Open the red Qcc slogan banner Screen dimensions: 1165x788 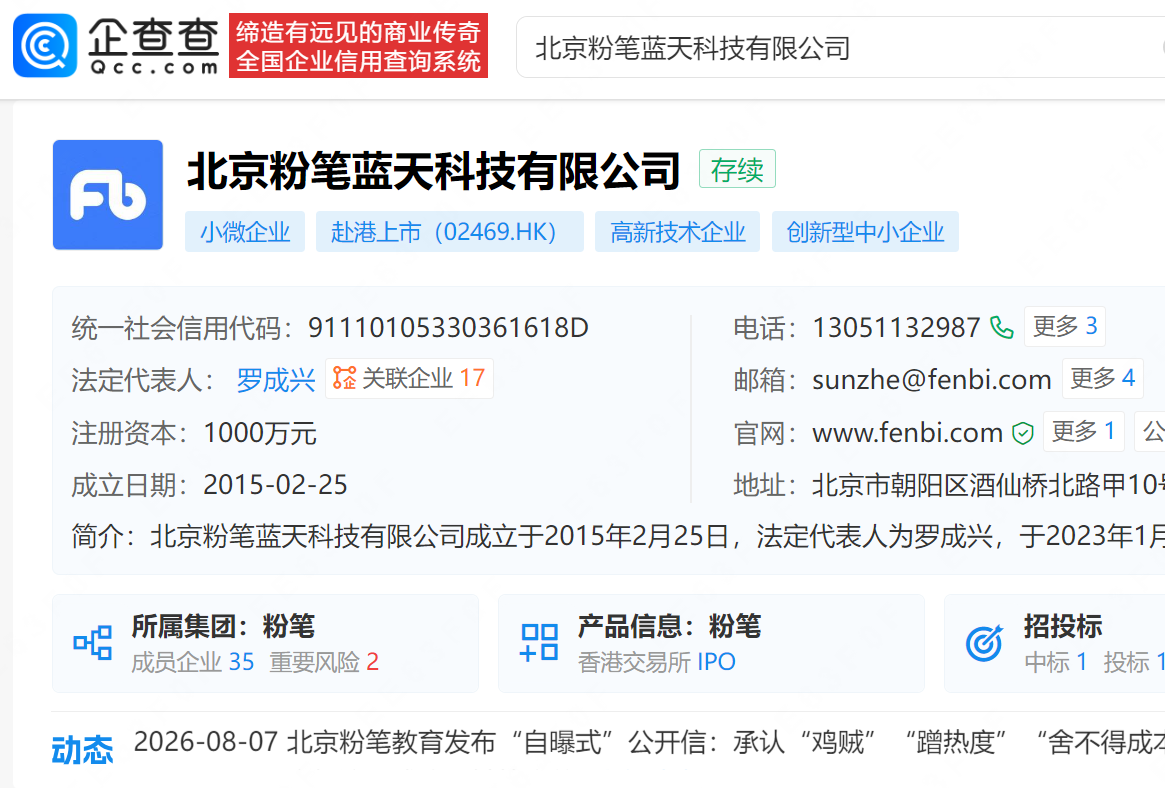click(358, 45)
